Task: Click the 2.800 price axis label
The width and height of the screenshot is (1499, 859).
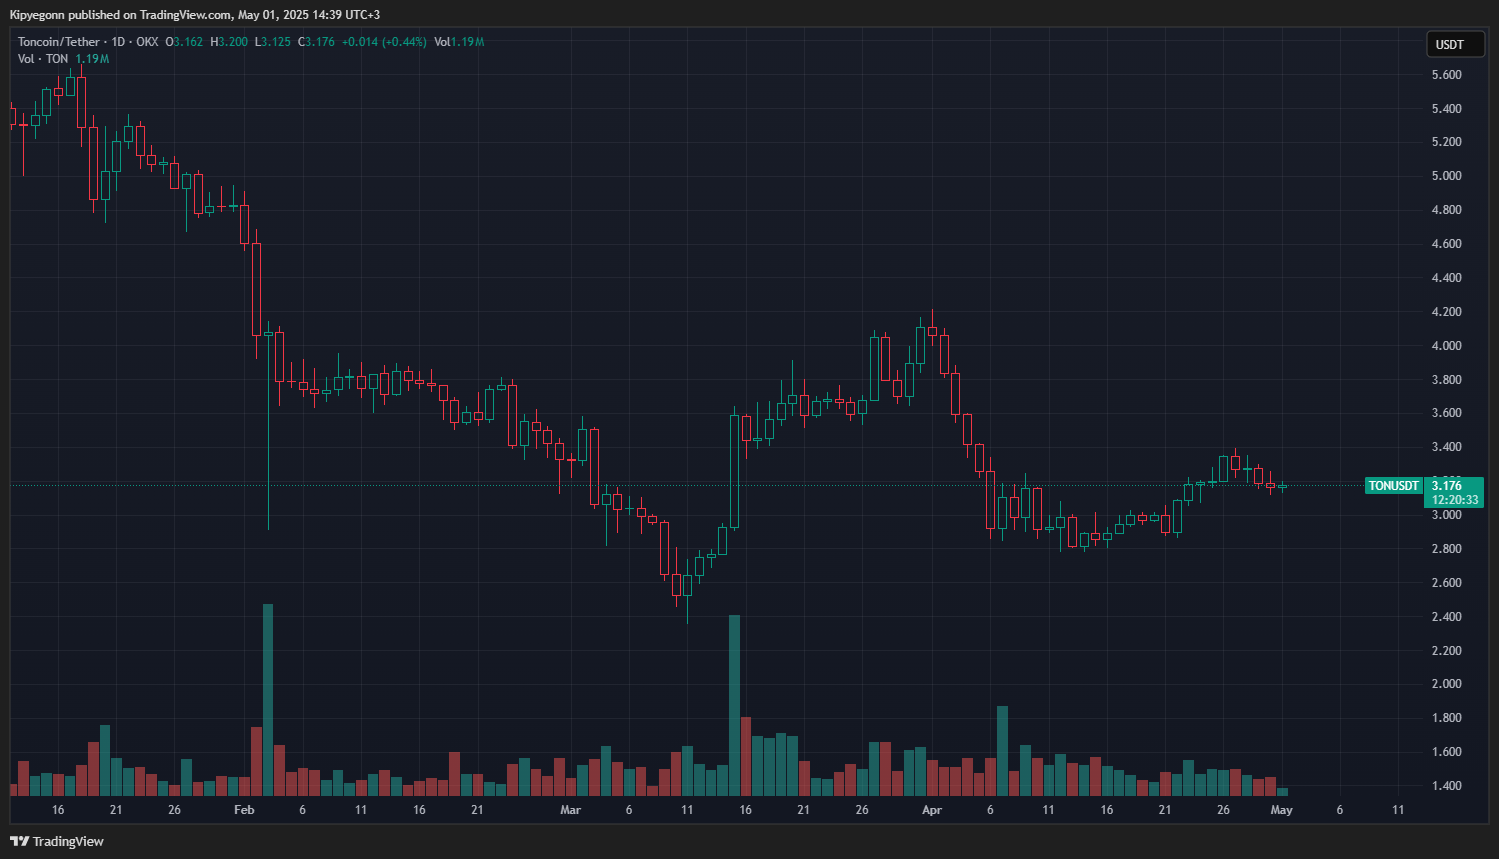Action: point(1446,549)
